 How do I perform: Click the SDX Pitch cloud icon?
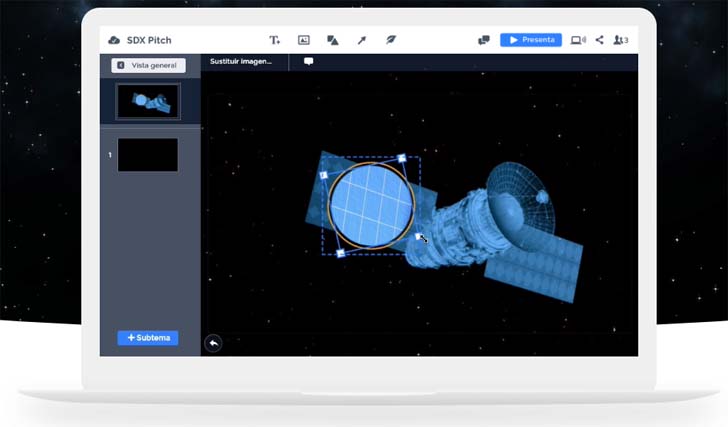[114, 40]
